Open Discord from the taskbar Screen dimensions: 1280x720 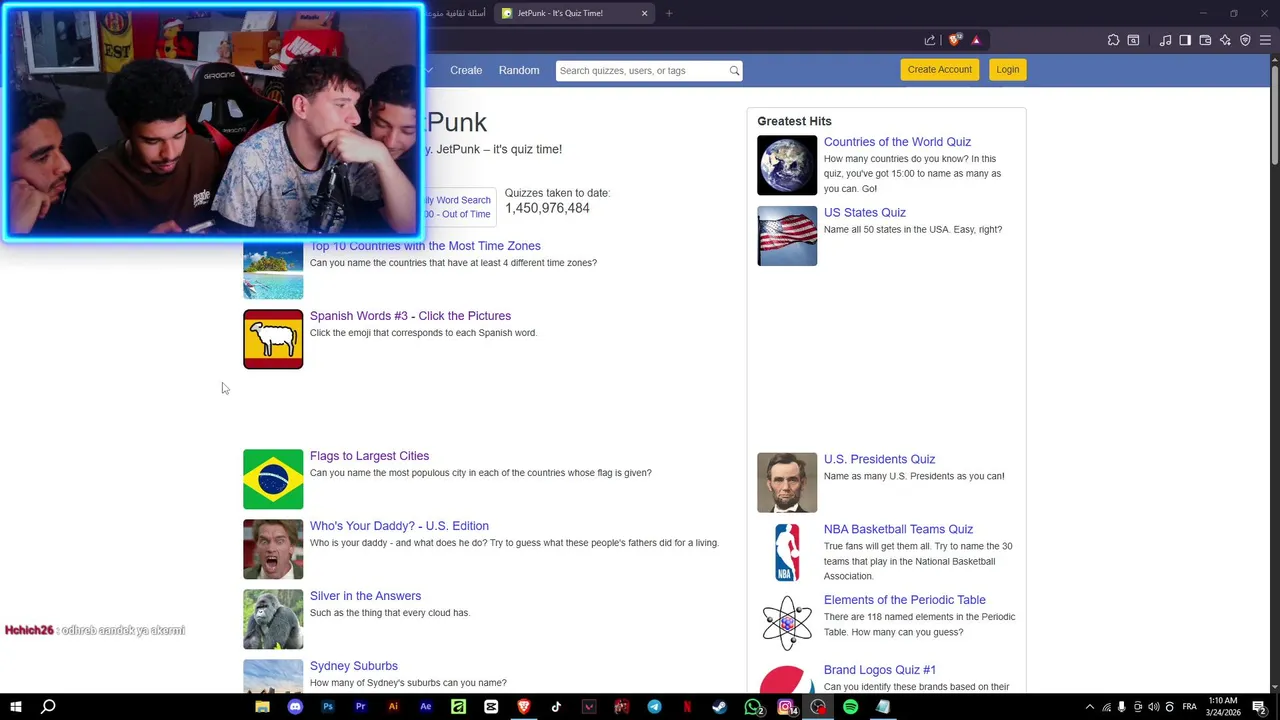tap(295, 707)
